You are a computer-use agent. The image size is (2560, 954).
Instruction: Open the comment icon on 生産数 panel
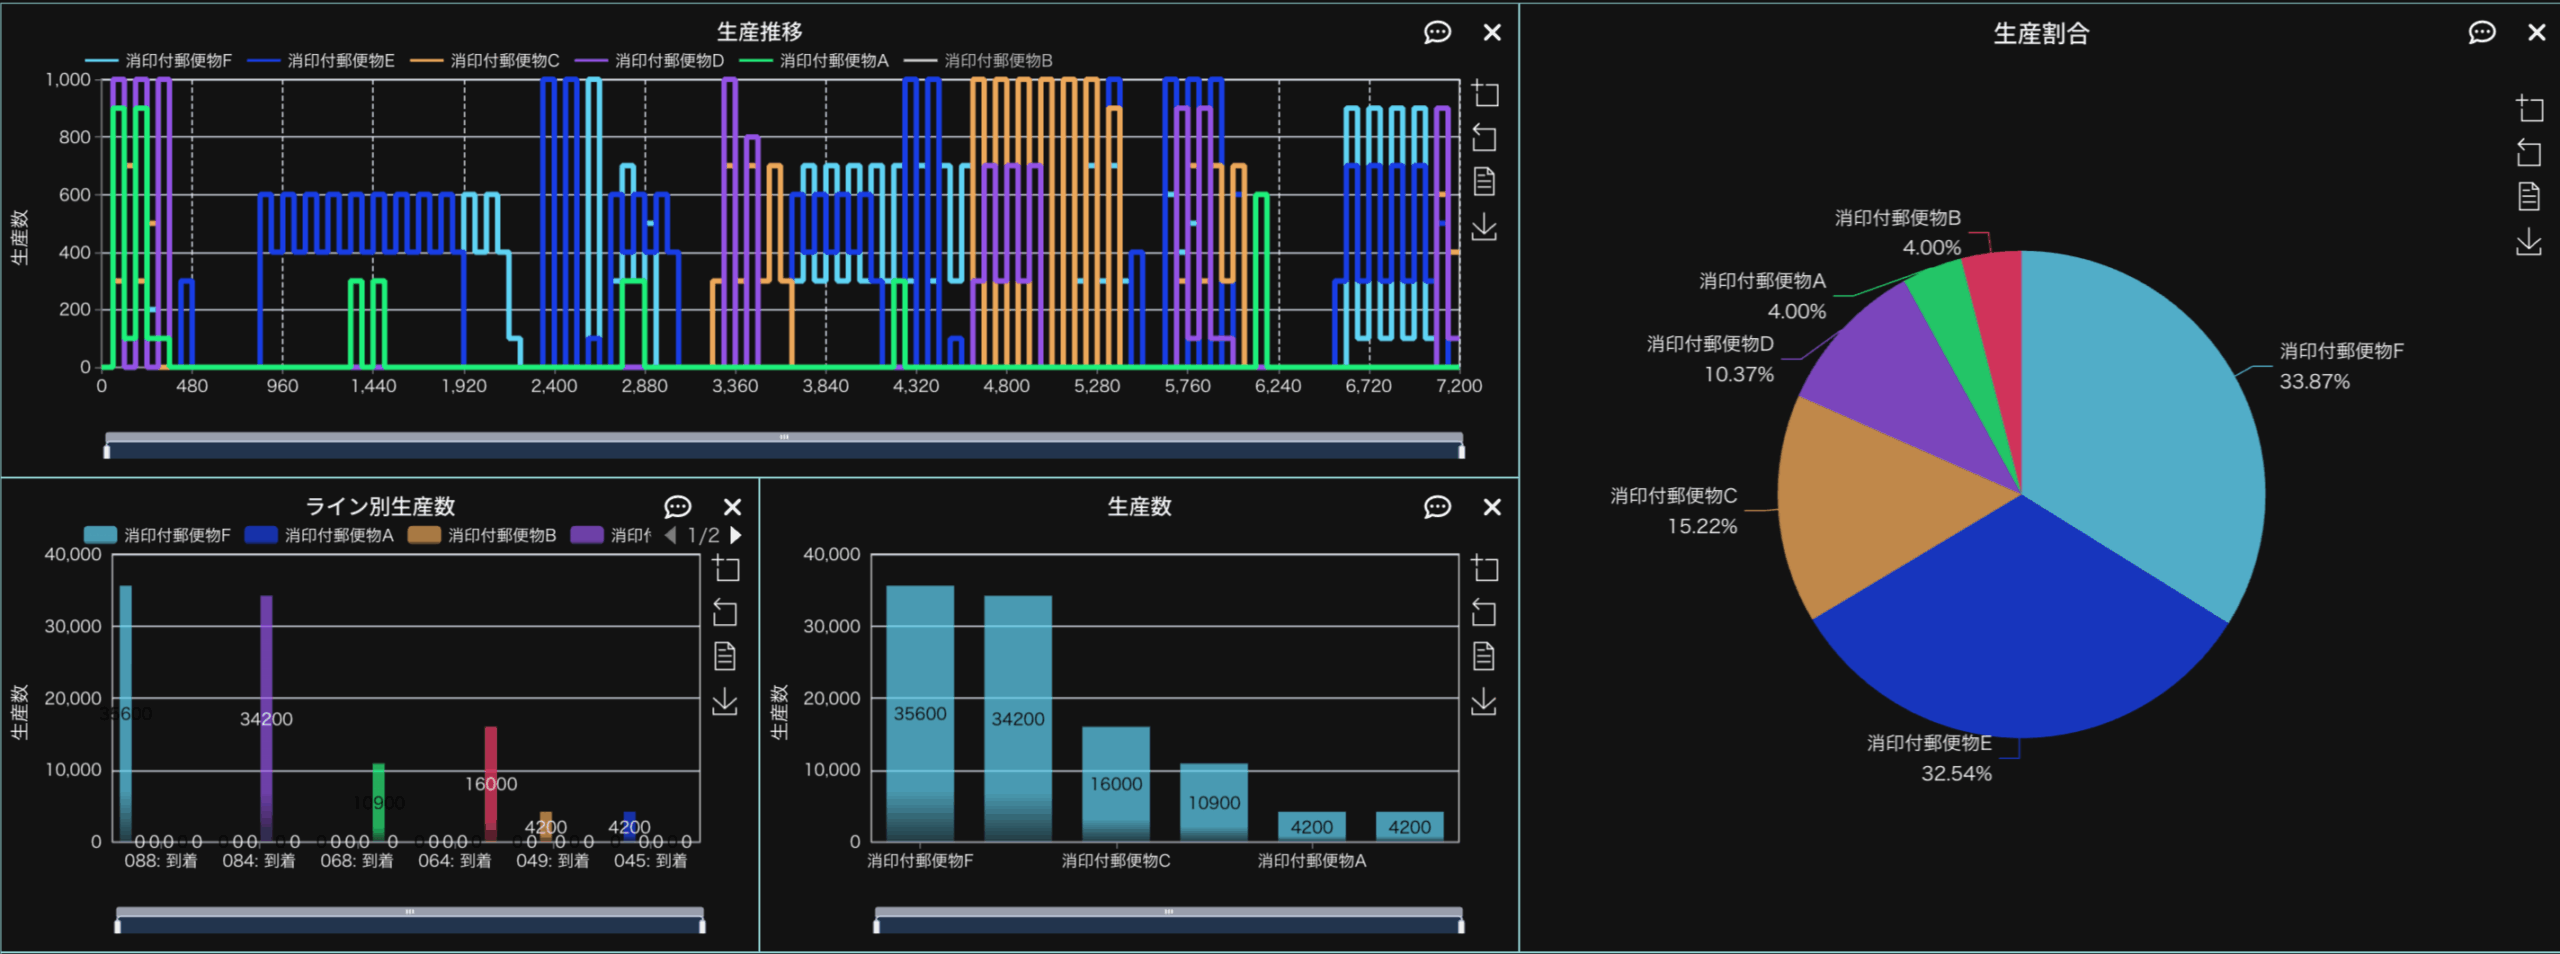pyautogui.click(x=1437, y=507)
